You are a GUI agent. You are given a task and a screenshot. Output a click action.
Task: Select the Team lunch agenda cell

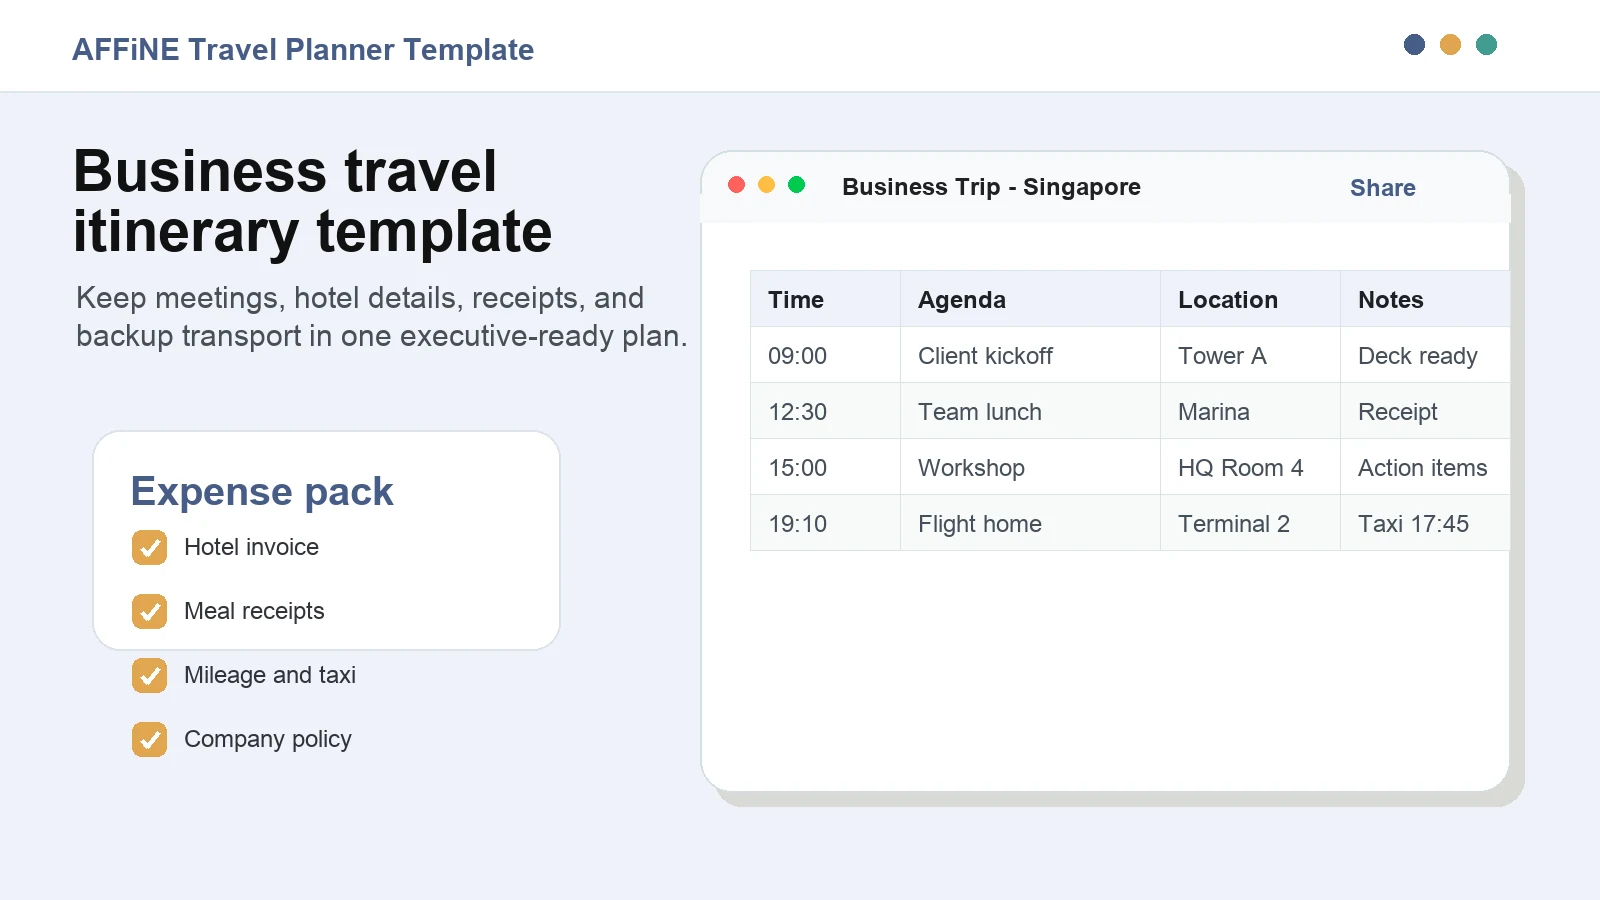[x=1031, y=411]
